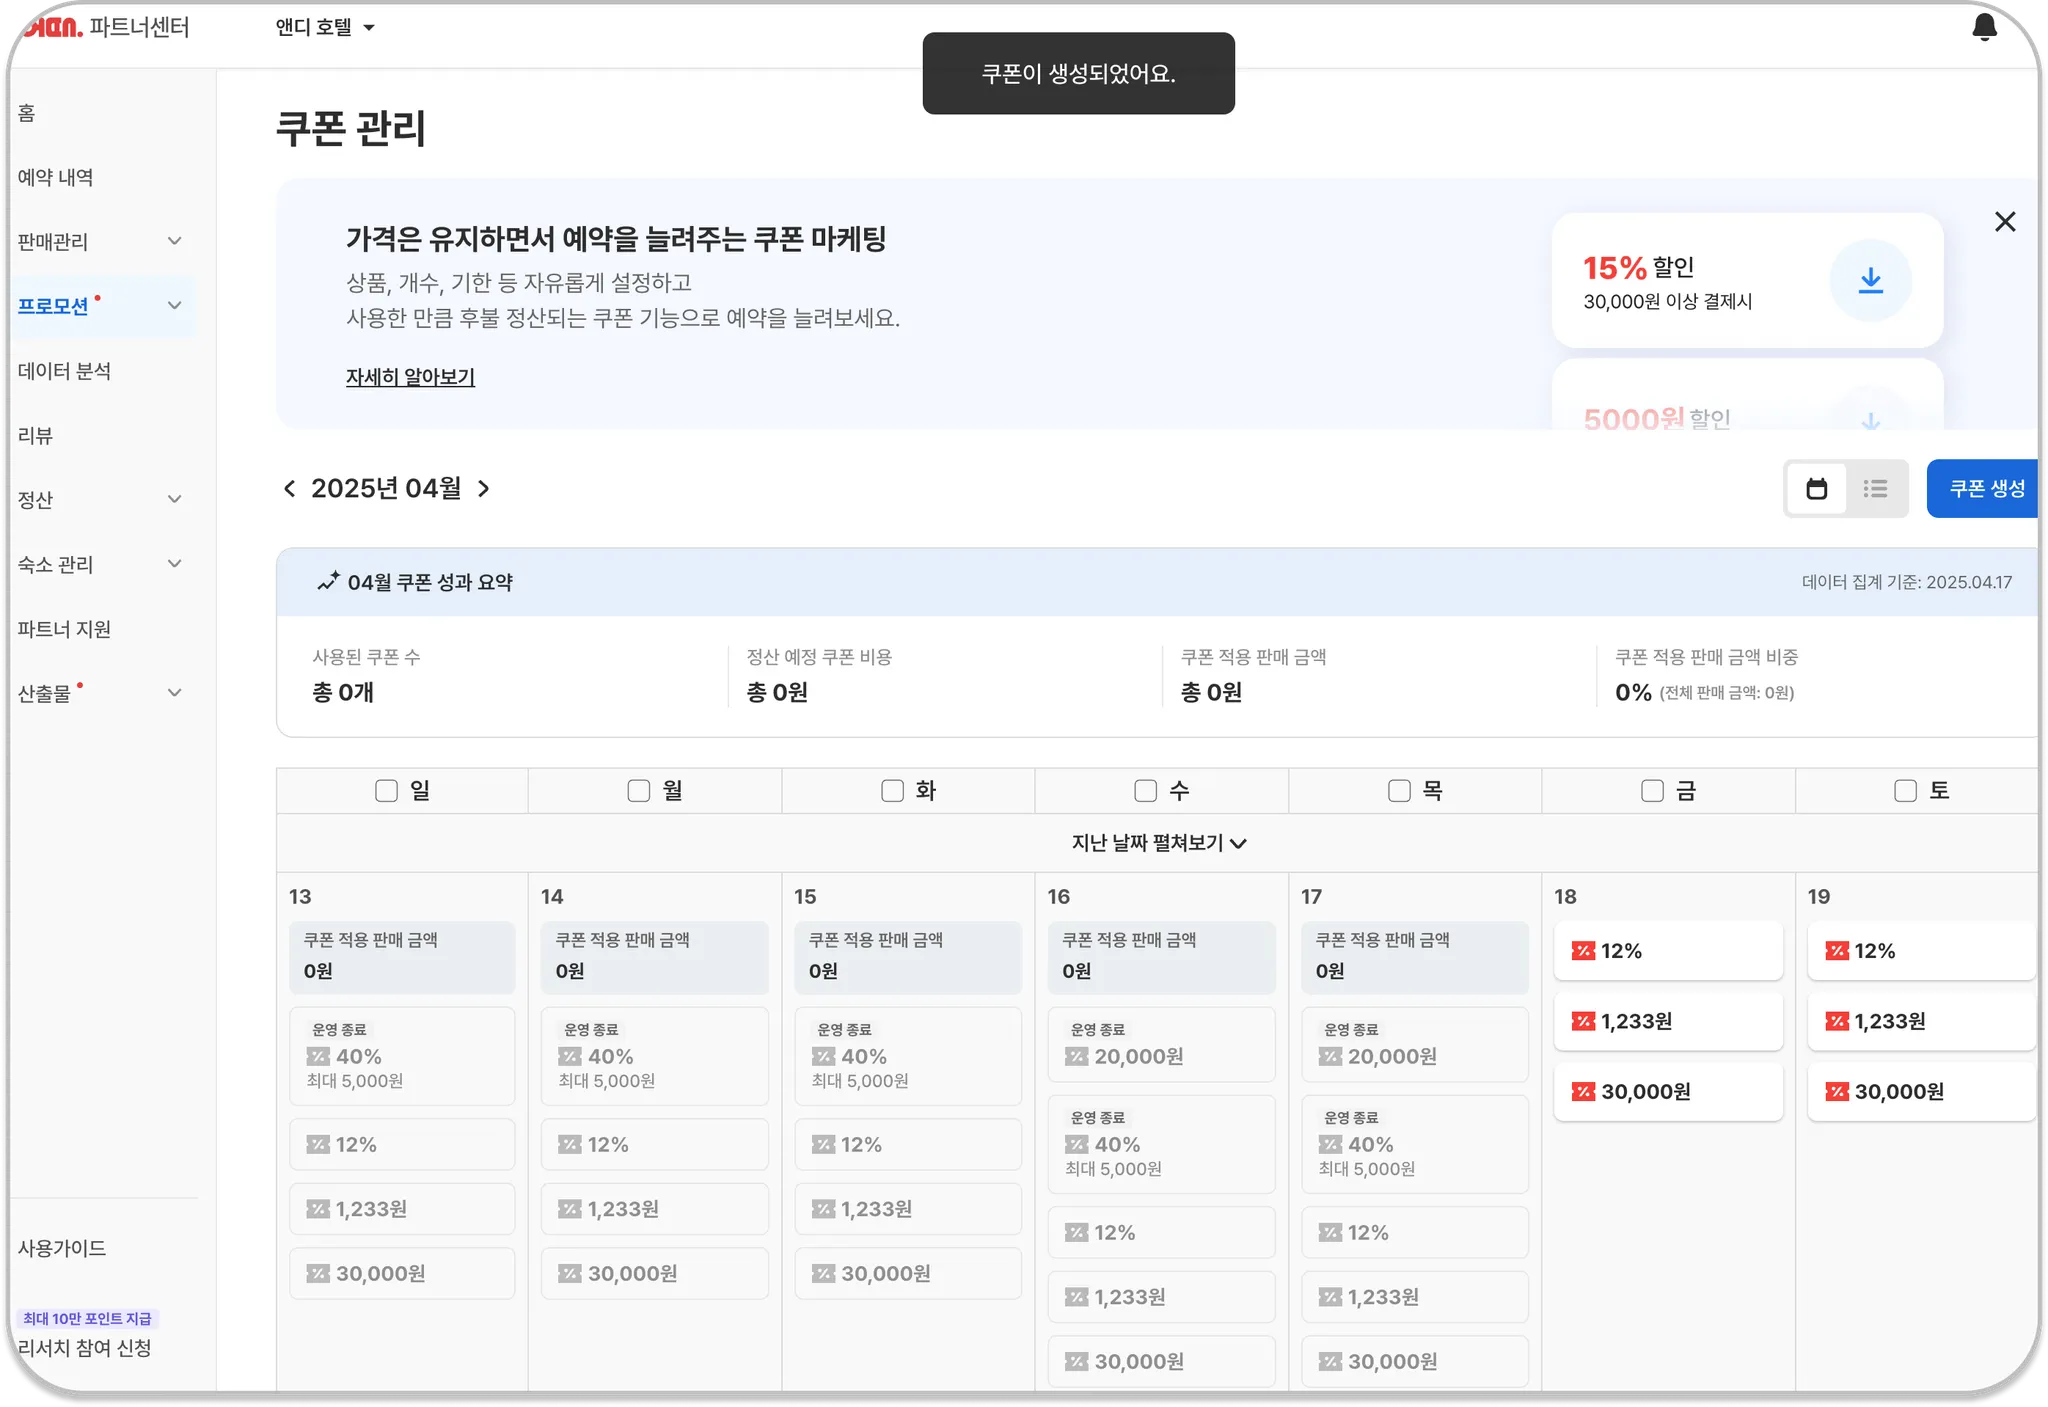This screenshot has height=1407, width=2048.
Task: Open the 12% coupon on day 18
Action: point(1667,951)
